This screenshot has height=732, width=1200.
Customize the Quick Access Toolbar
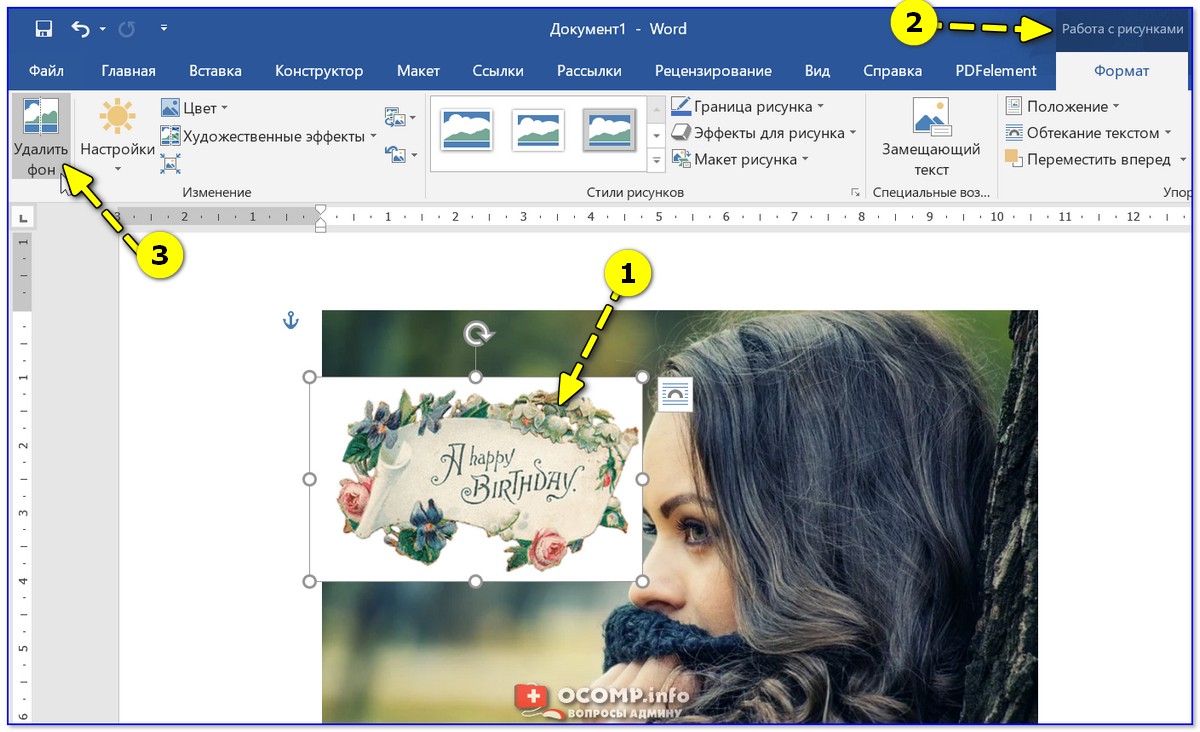tap(164, 28)
